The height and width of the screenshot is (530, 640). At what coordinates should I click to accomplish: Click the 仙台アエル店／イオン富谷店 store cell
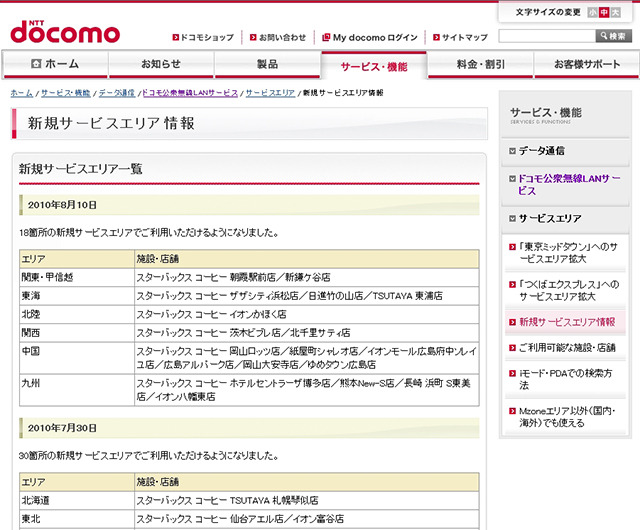click(x=307, y=519)
